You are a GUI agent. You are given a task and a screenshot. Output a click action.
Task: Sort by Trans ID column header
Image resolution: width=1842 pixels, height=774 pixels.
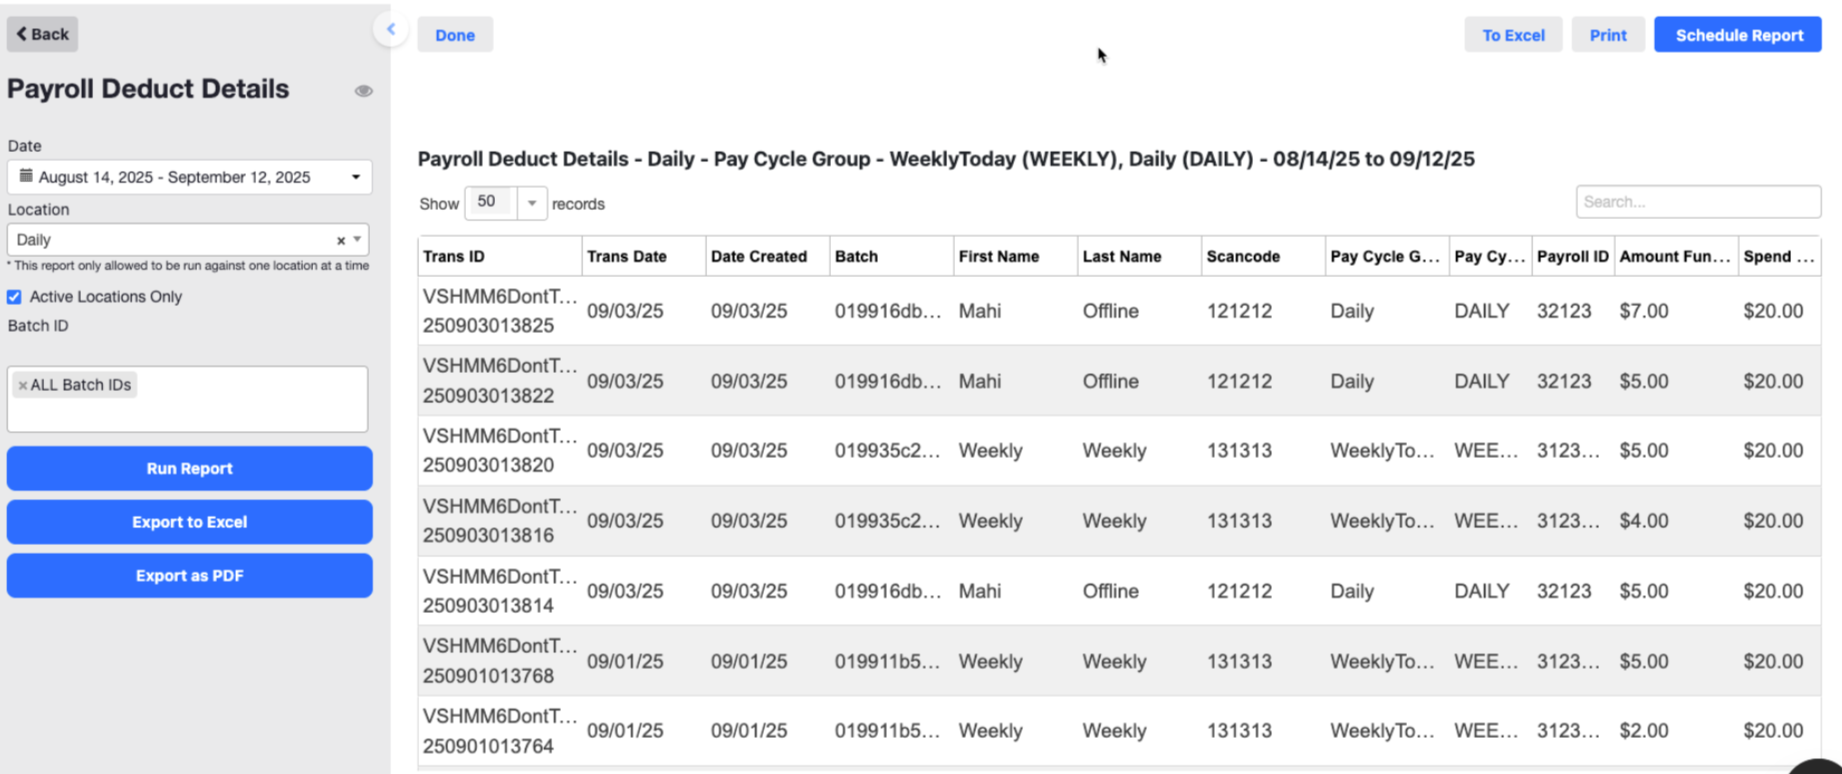(500, 256)
